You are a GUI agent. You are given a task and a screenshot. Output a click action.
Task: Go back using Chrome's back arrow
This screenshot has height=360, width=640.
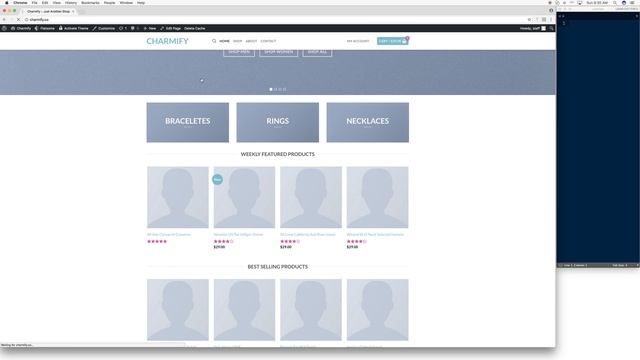4,20
